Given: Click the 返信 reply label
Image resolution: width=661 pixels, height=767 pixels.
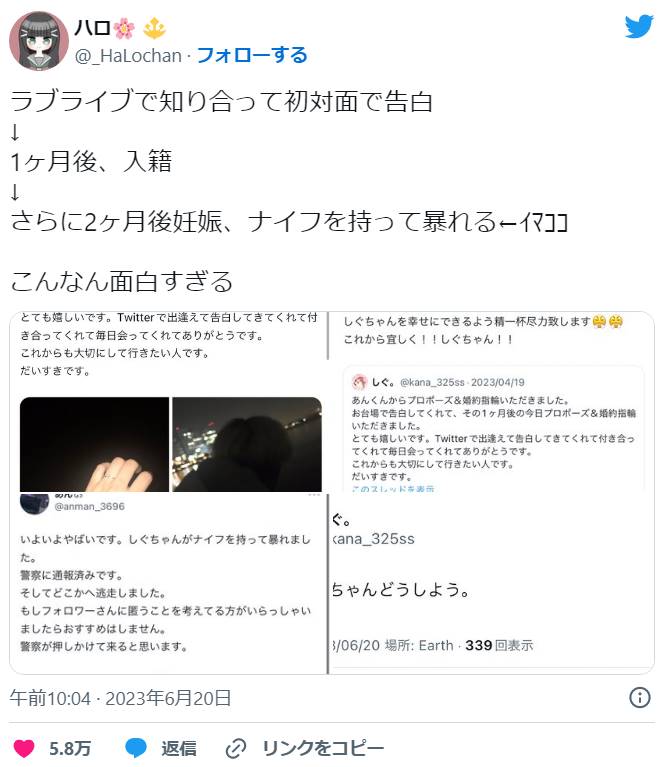Looking at the screenshot, I should 179,748.
